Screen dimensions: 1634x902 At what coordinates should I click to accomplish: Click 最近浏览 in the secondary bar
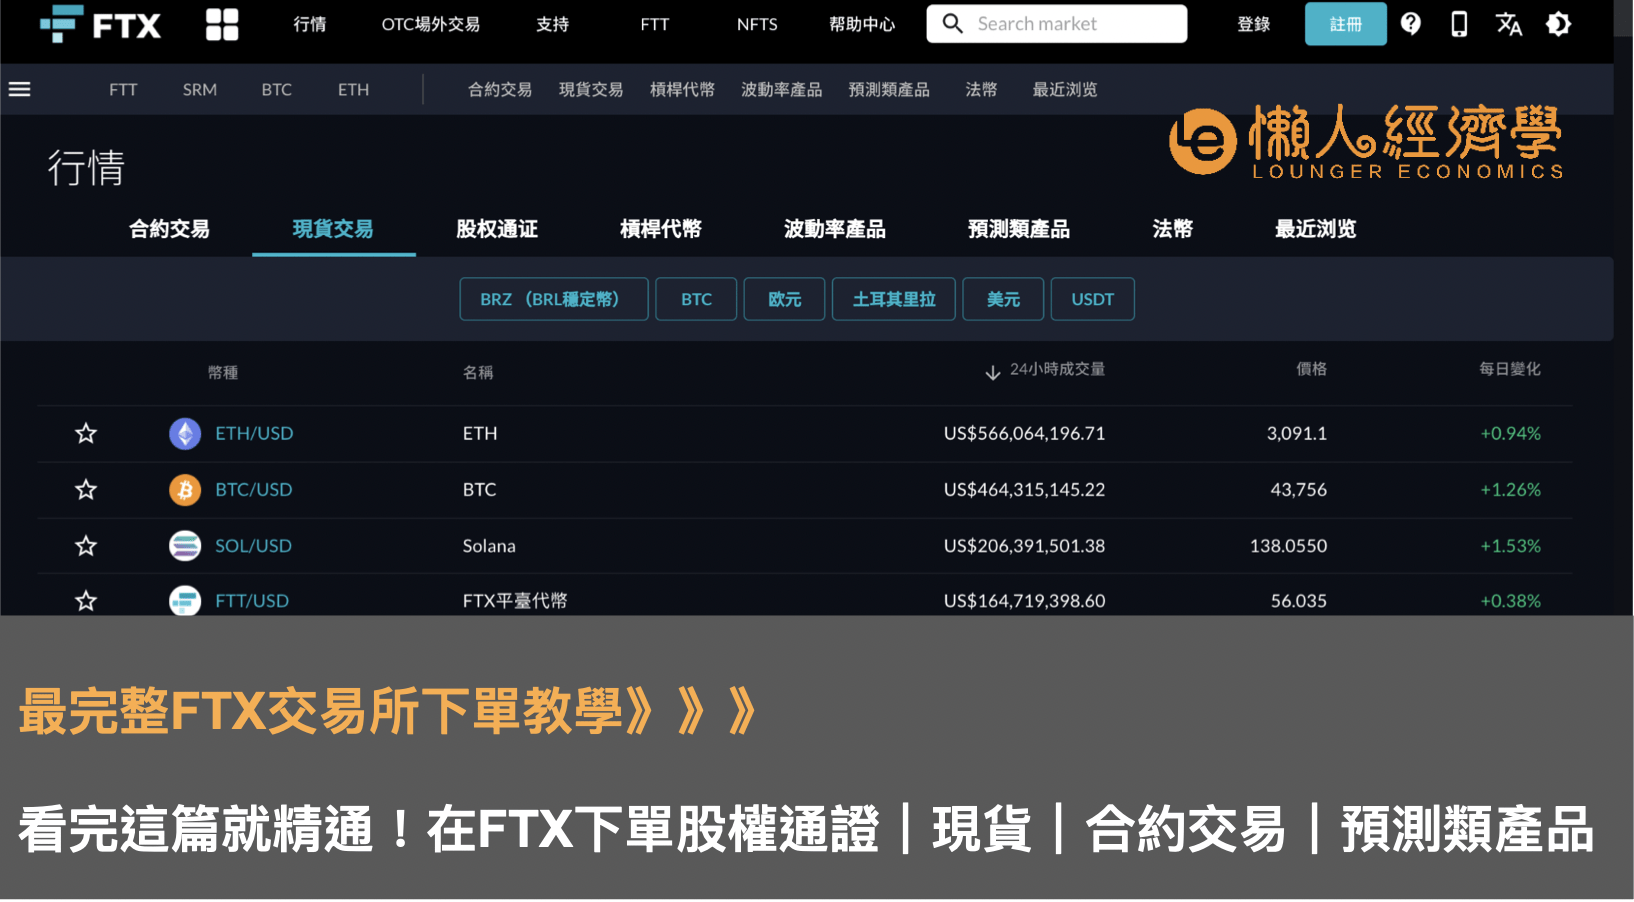tap(1065, 89)
